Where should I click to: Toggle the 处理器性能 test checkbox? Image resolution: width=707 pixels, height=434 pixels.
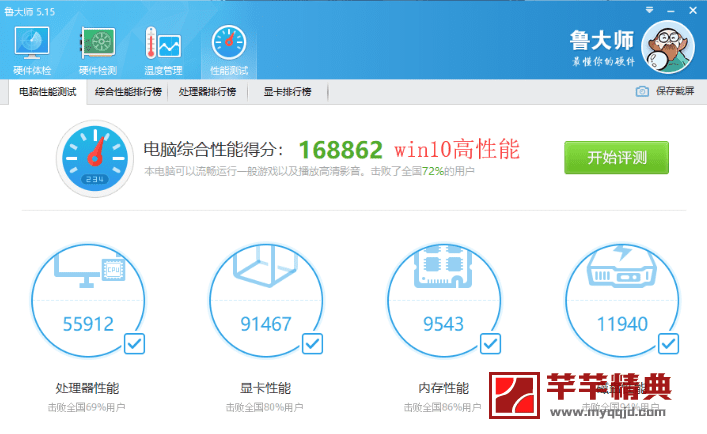coord(134,344)
